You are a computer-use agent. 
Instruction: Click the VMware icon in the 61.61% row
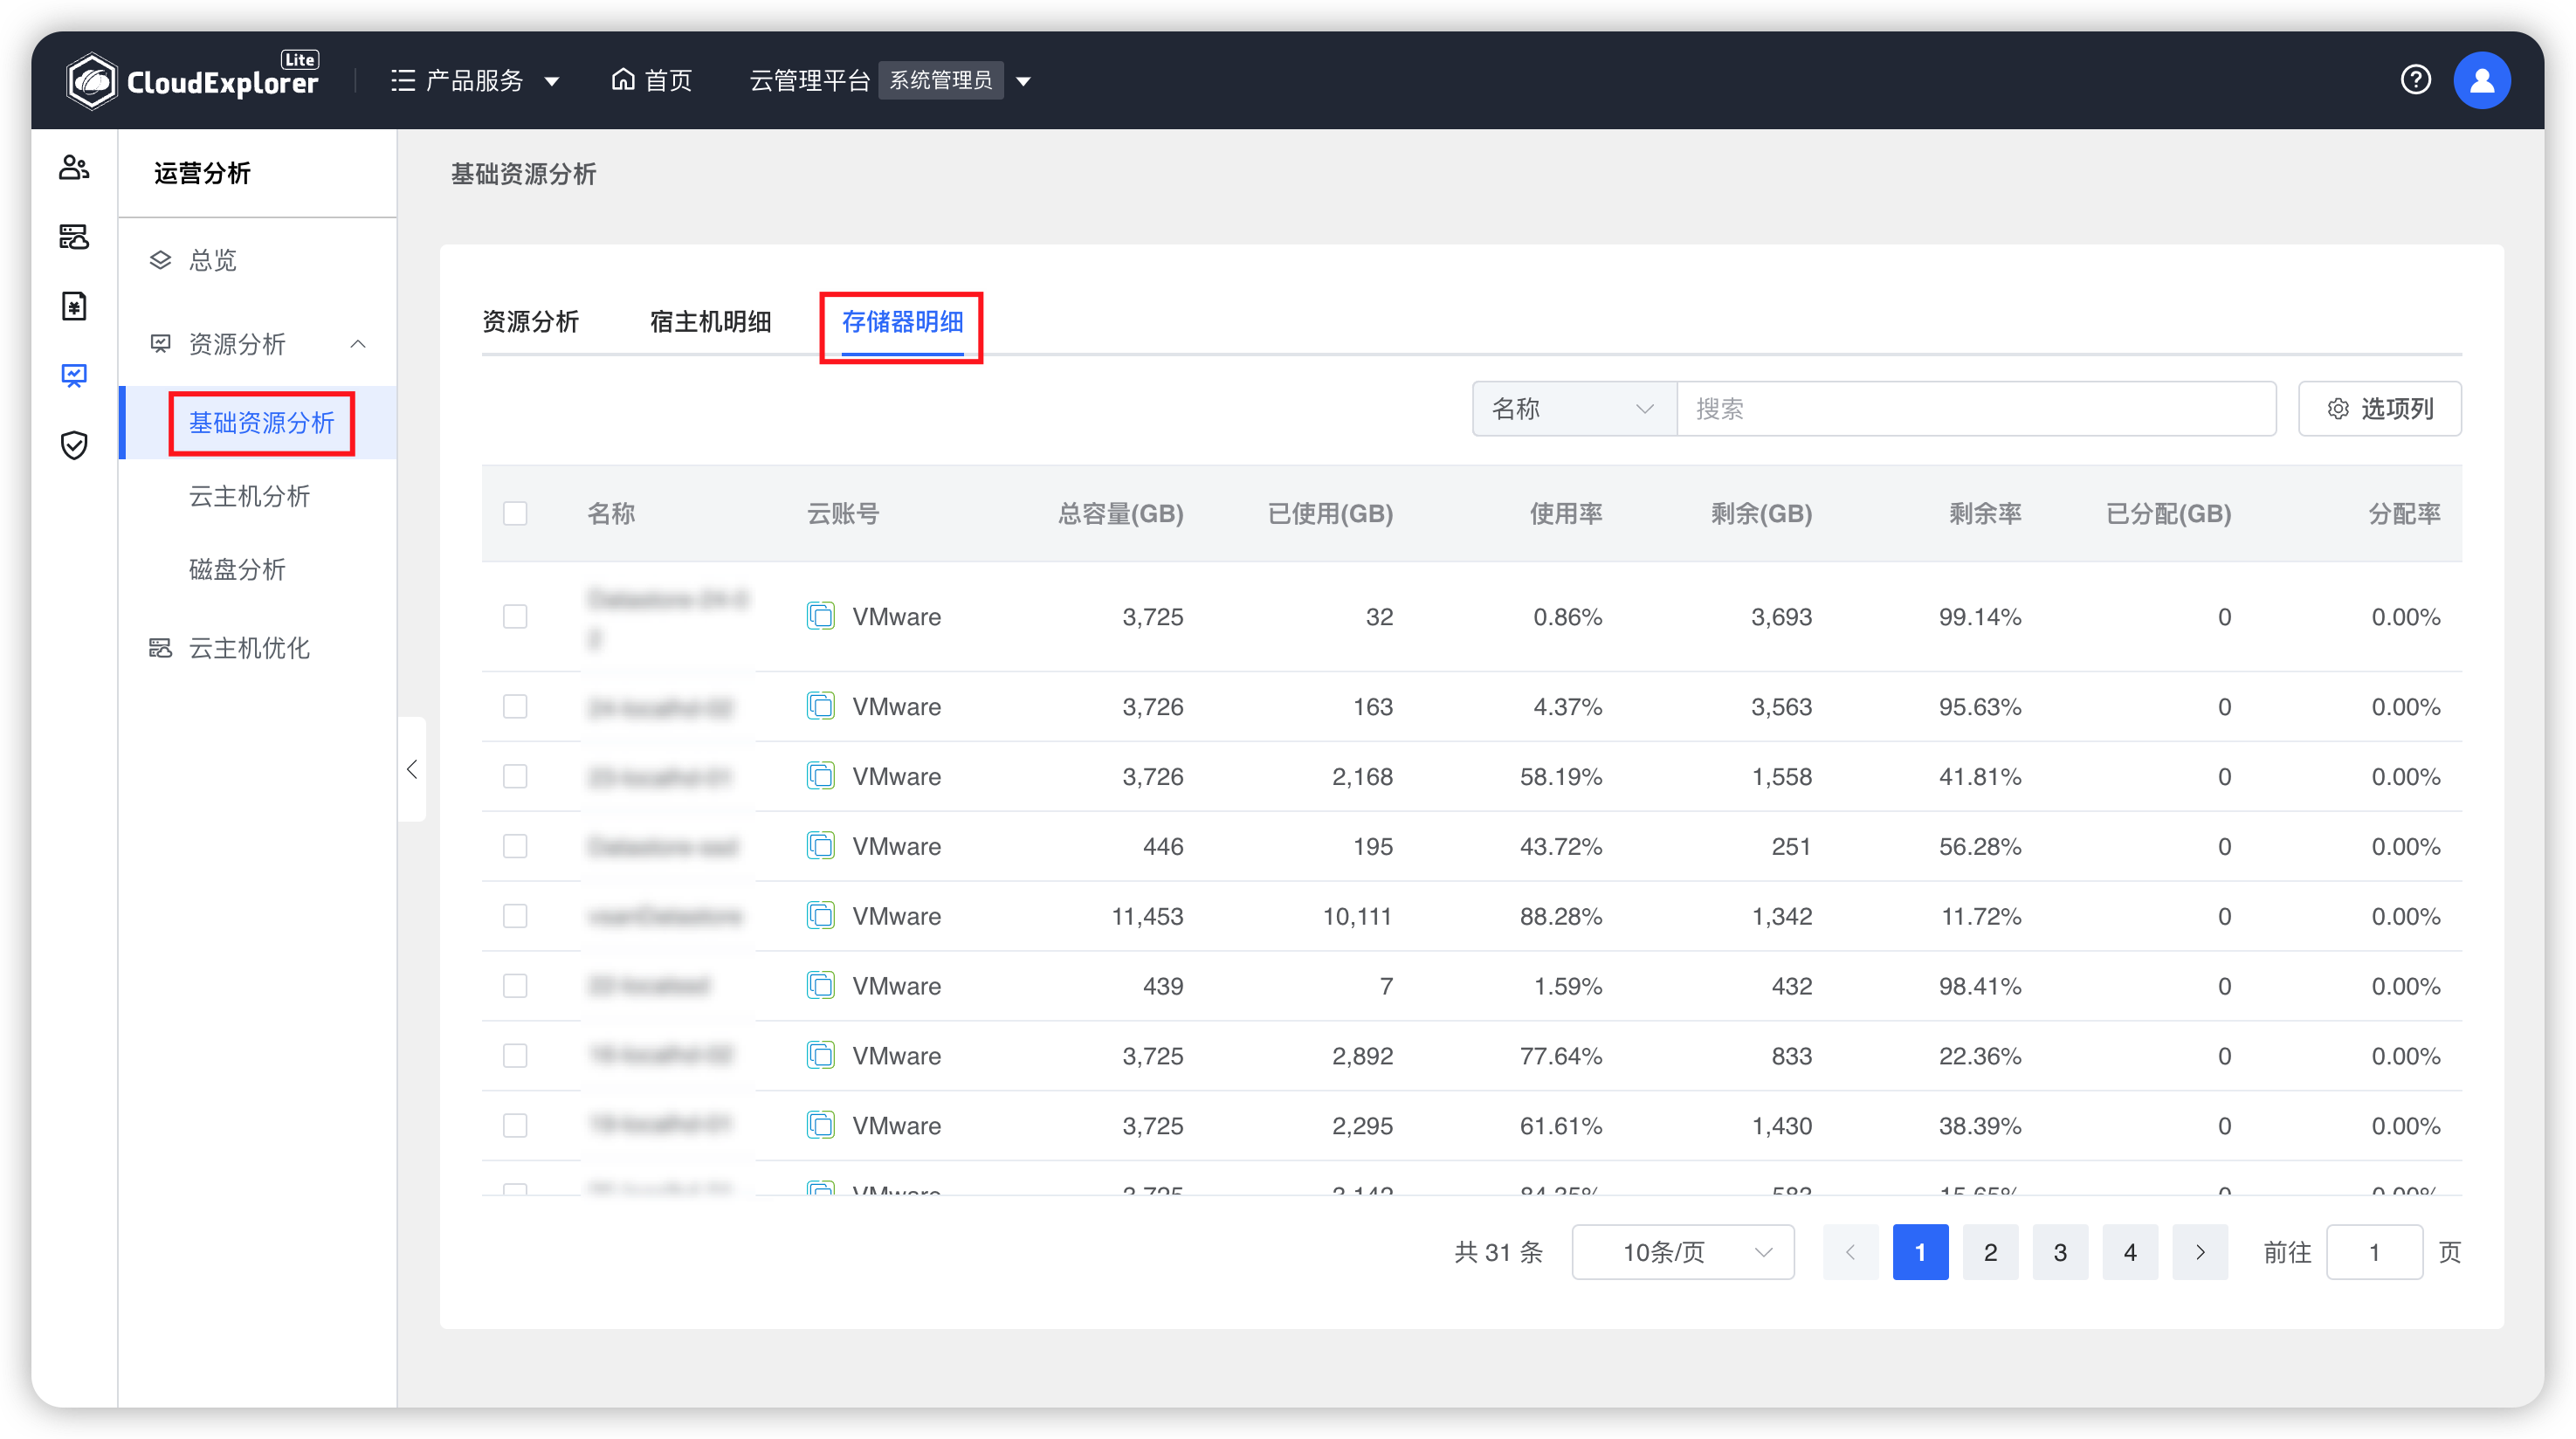(821, 1125)
